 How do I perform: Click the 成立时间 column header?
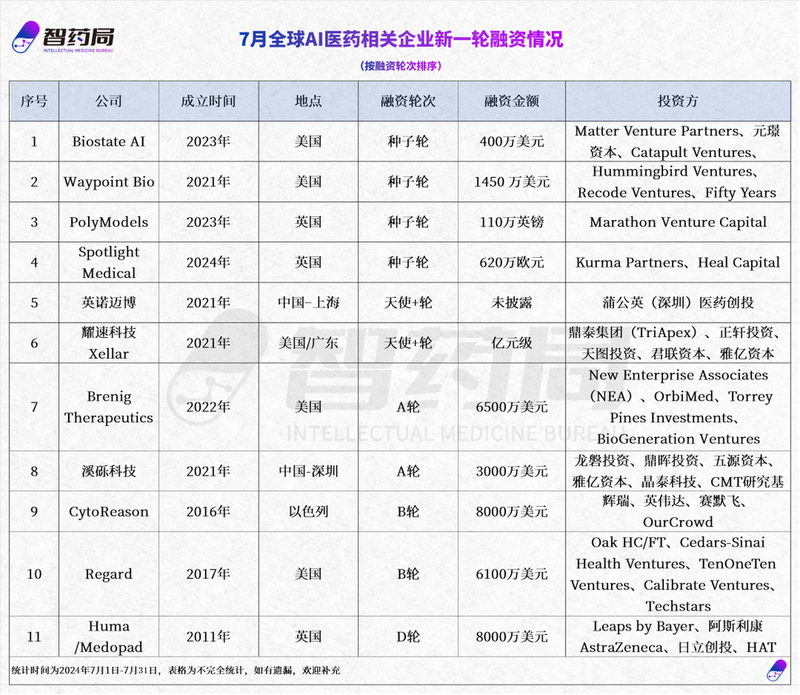pos(209,101)
